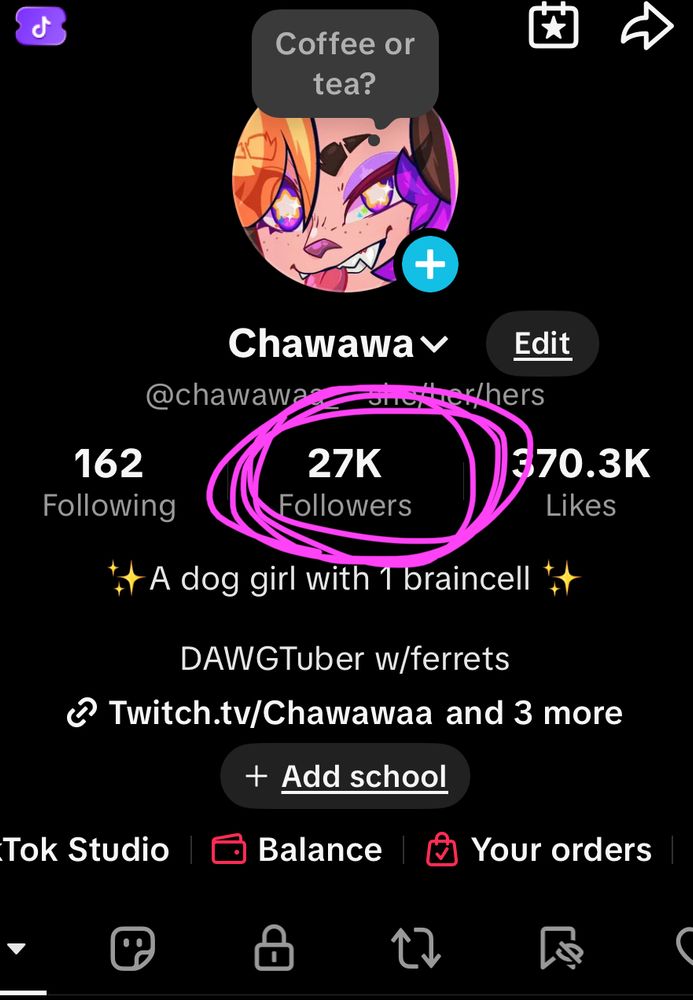Click the Edit profile button

tap(542, 344)
